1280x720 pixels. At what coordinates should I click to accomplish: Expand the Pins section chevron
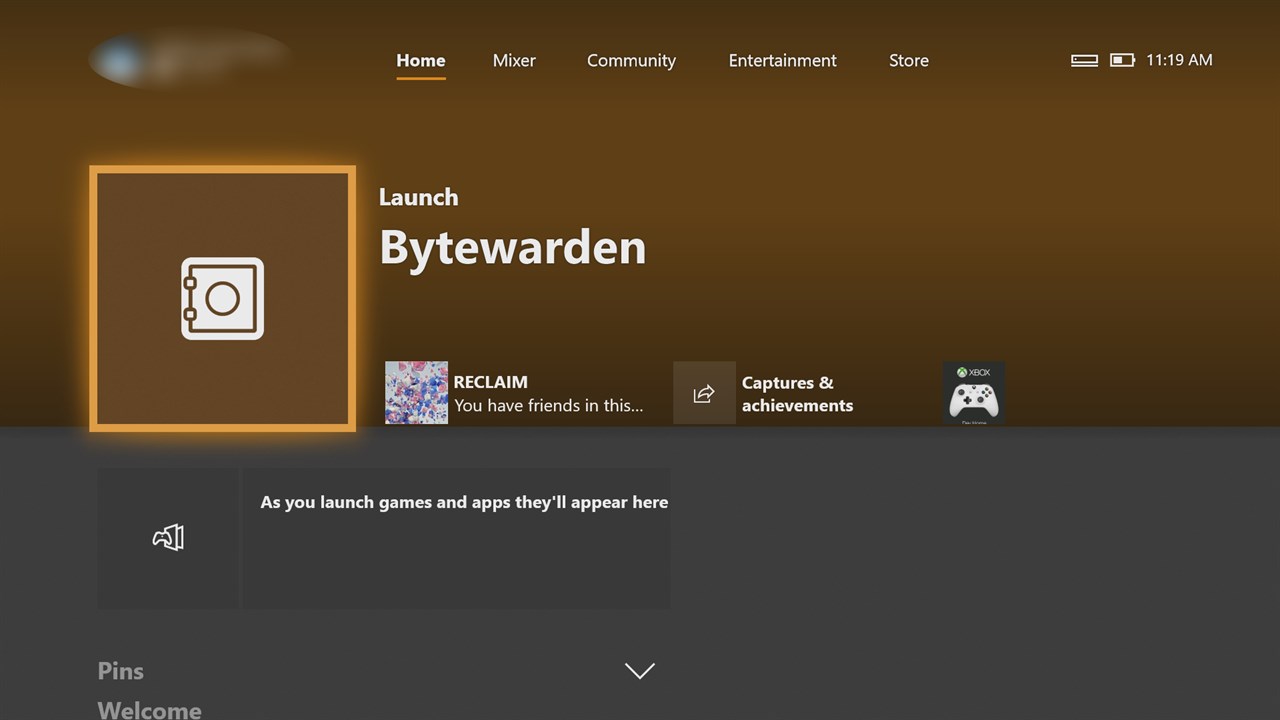640,670
